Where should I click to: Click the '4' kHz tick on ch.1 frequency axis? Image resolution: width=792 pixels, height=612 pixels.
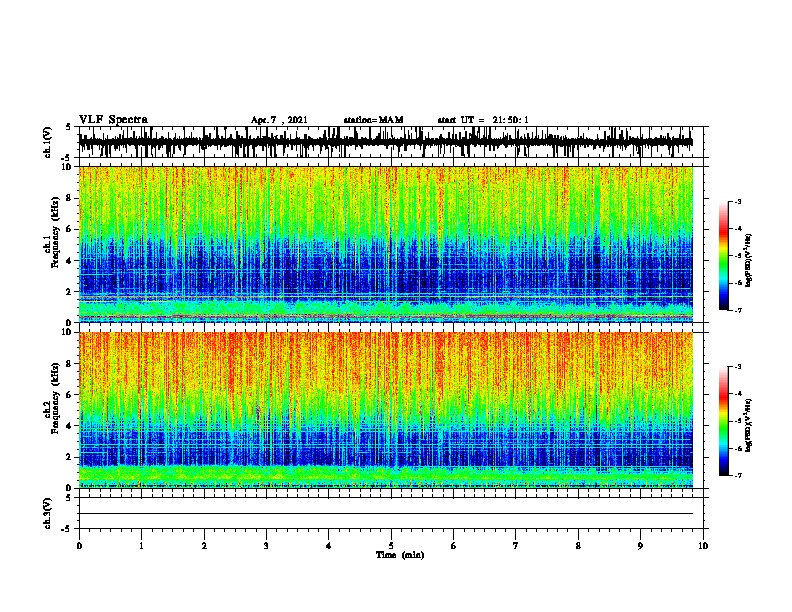tap(70, 261)
